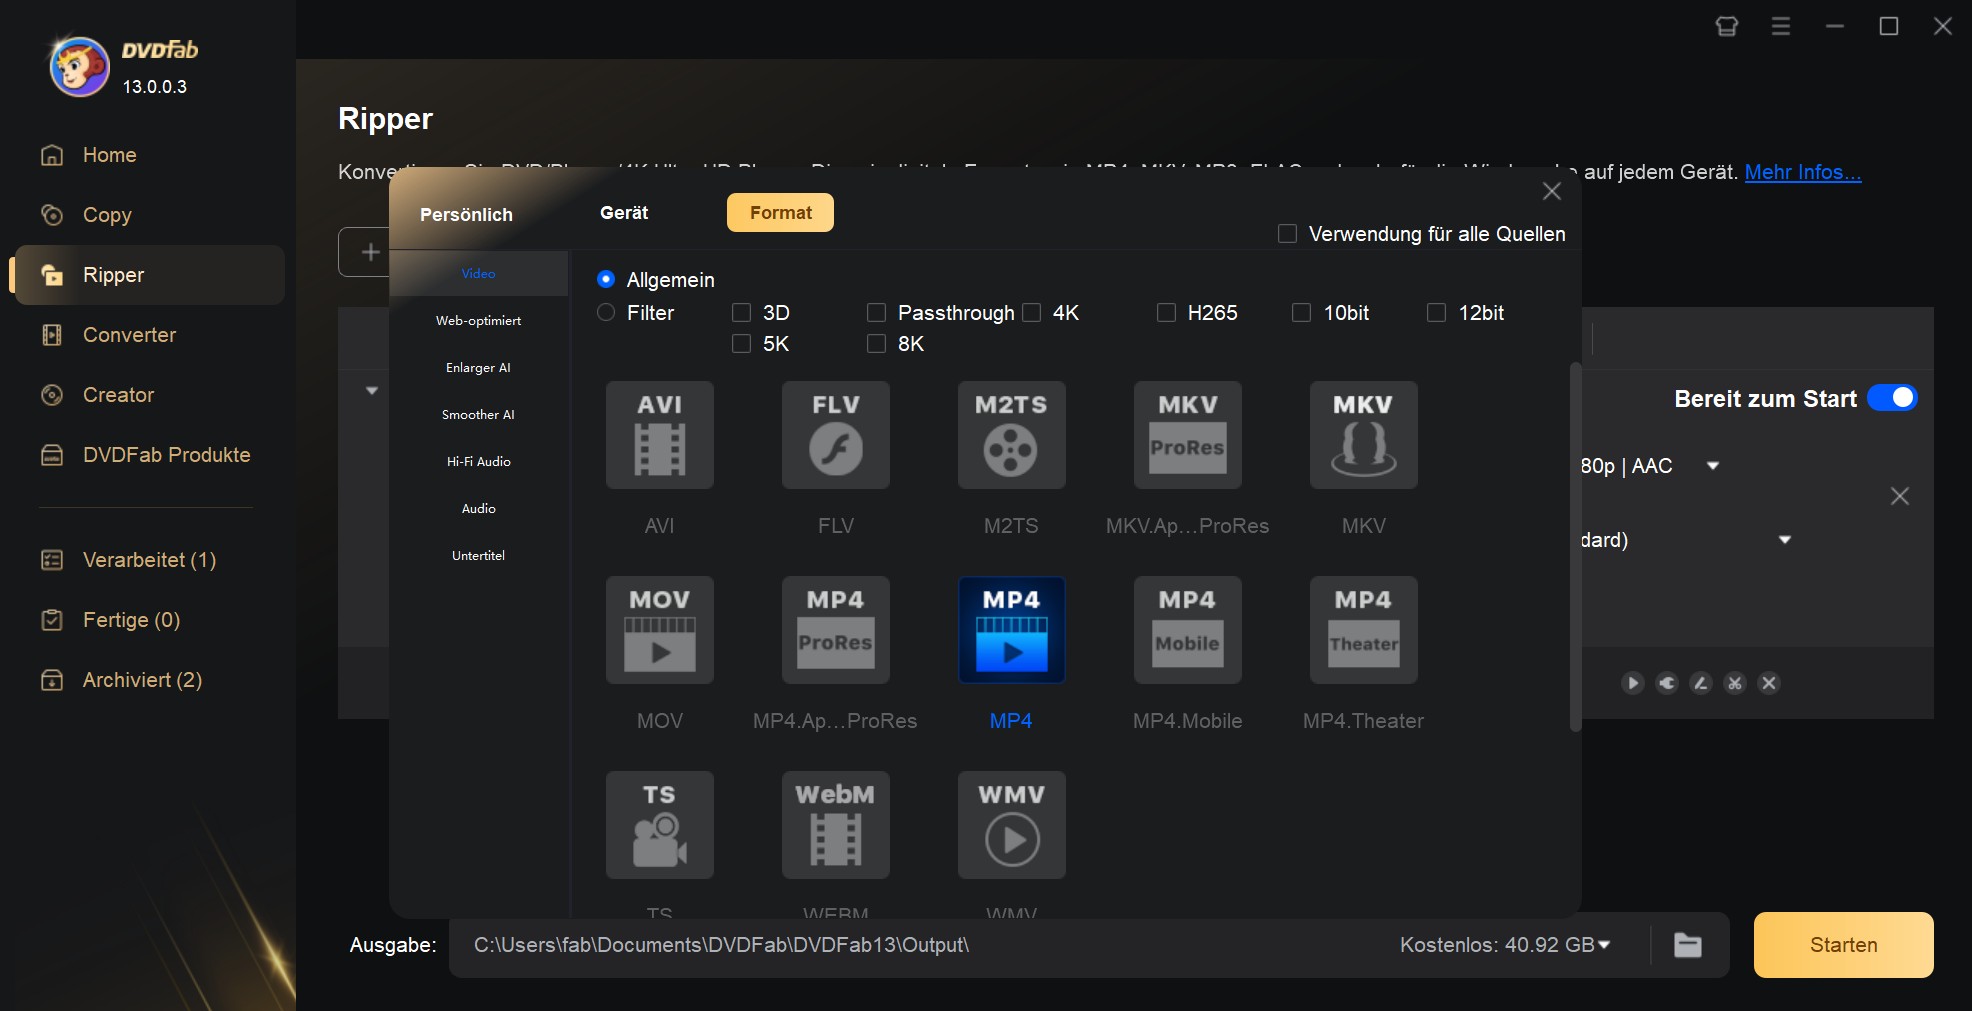The image size is (1972, 1011).
Task: Select the Enlarger AI category
Action: tap(478, 368)
